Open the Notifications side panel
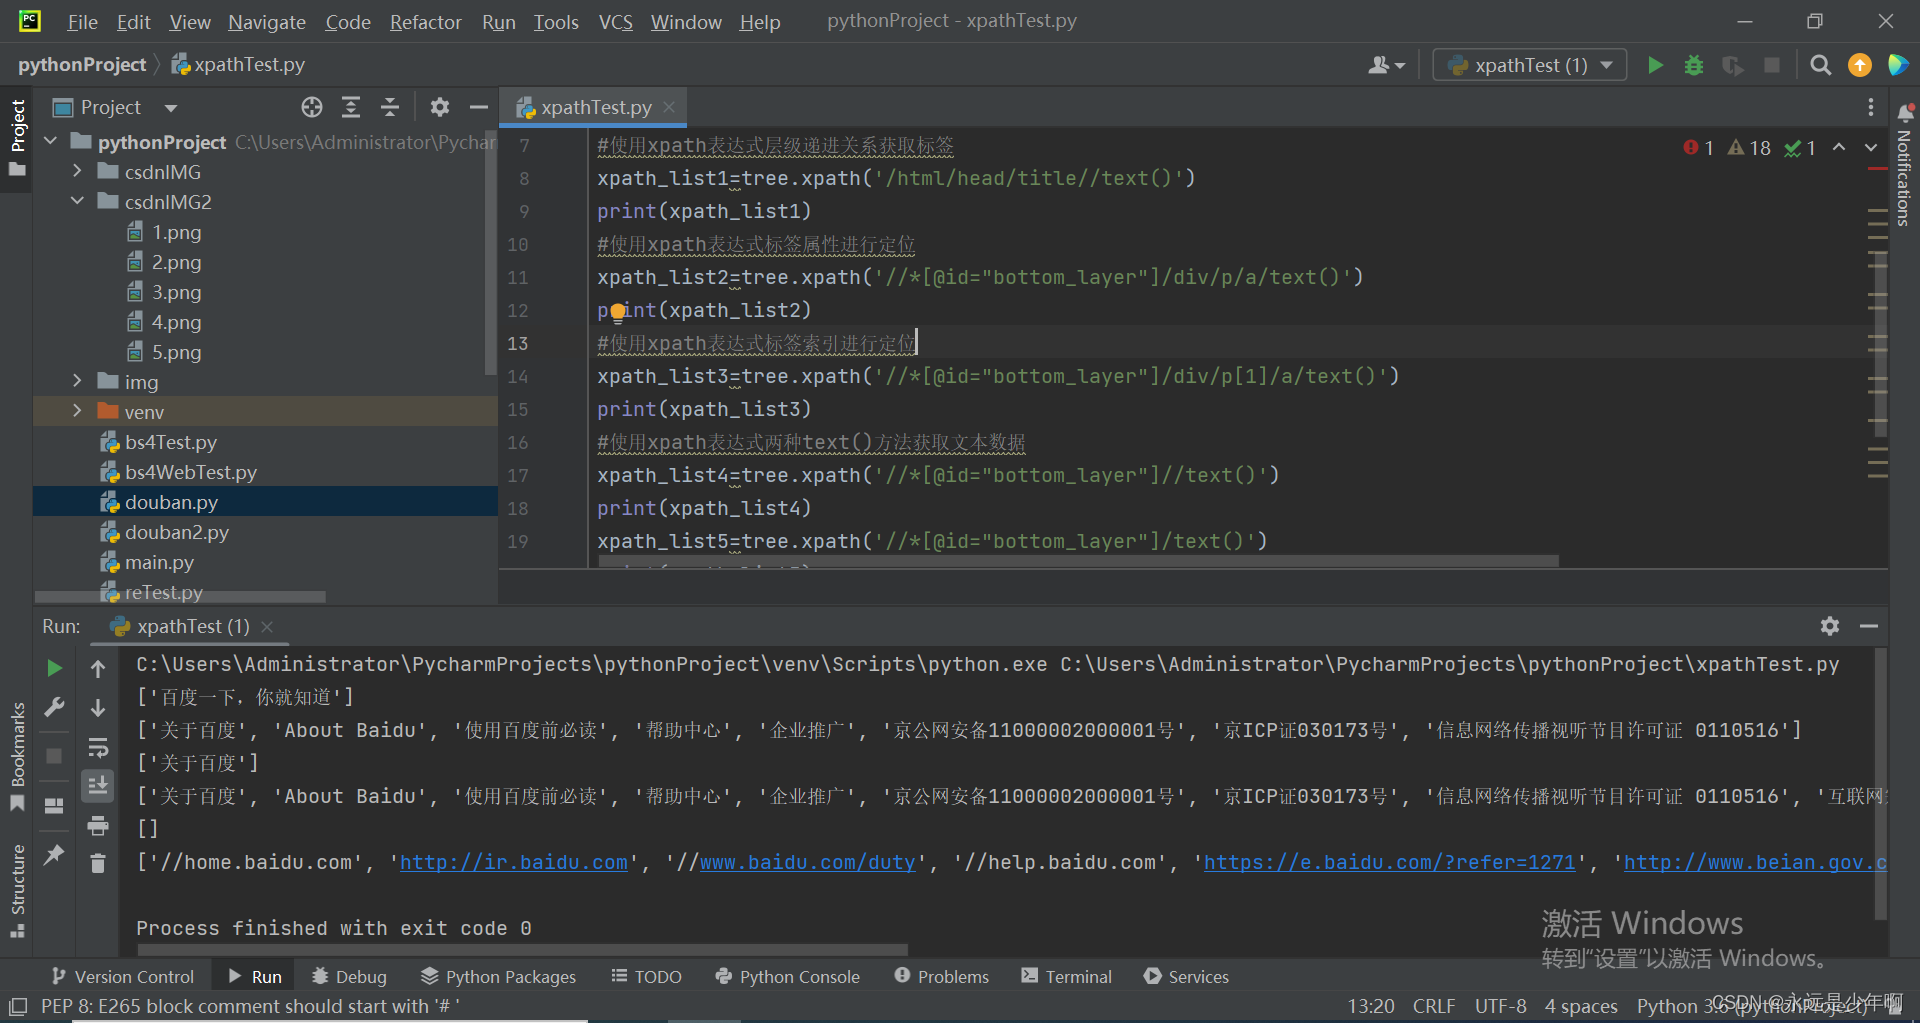The image size is (1920, 1023). pos(1904,165)
